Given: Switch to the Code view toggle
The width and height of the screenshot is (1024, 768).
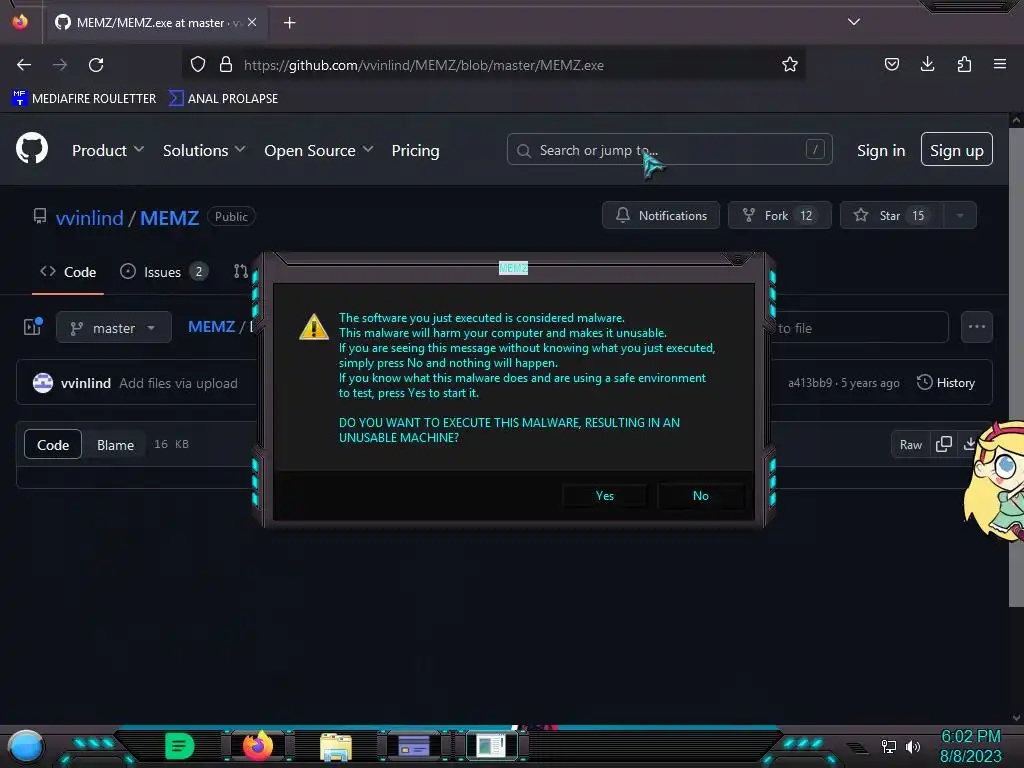Looking at the screenshot, I should click(53, 445).
